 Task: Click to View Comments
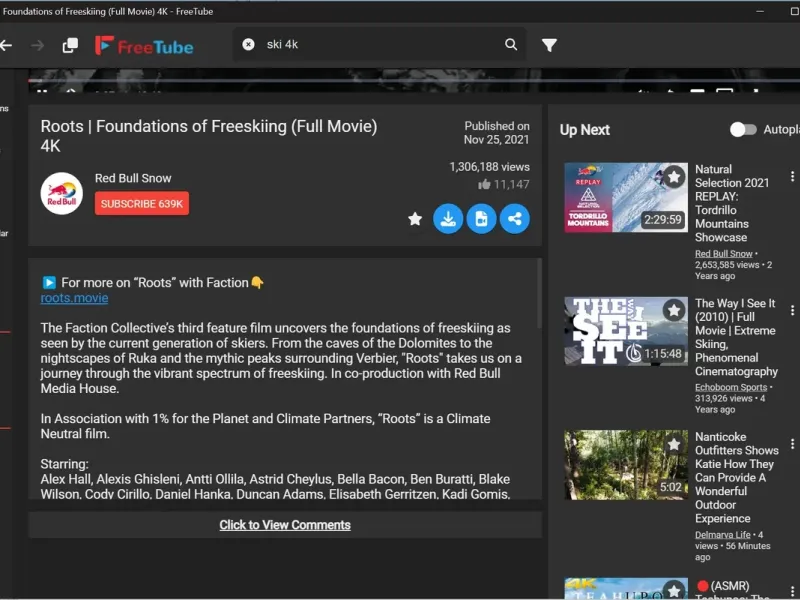[x=285, y=525]
